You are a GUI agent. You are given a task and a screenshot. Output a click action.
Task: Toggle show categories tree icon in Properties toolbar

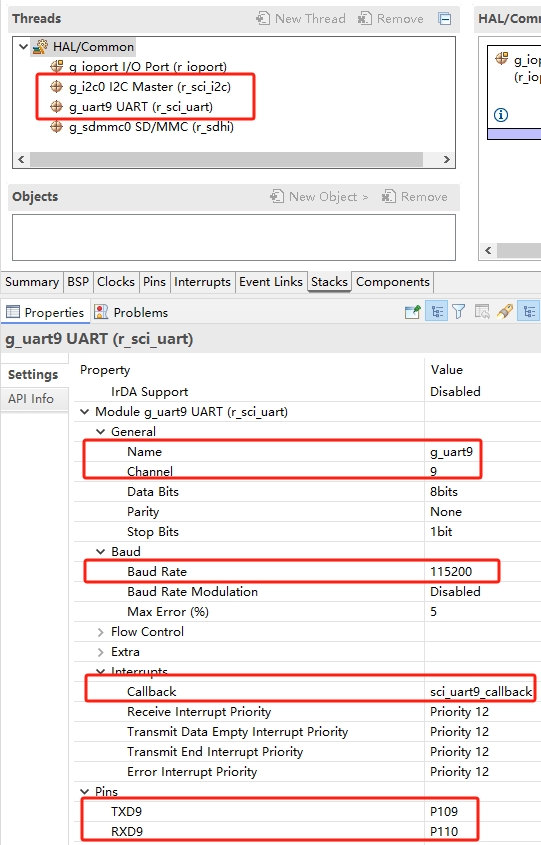[x=436, y=311]
